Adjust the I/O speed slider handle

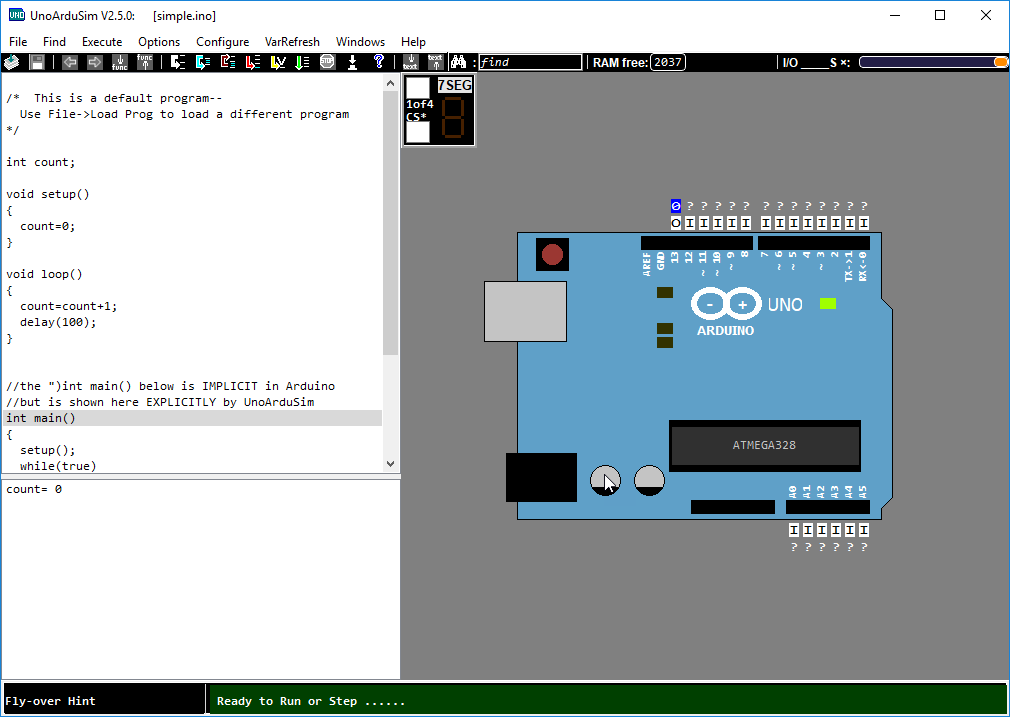pyautogui.click(x=1000, y=62)
